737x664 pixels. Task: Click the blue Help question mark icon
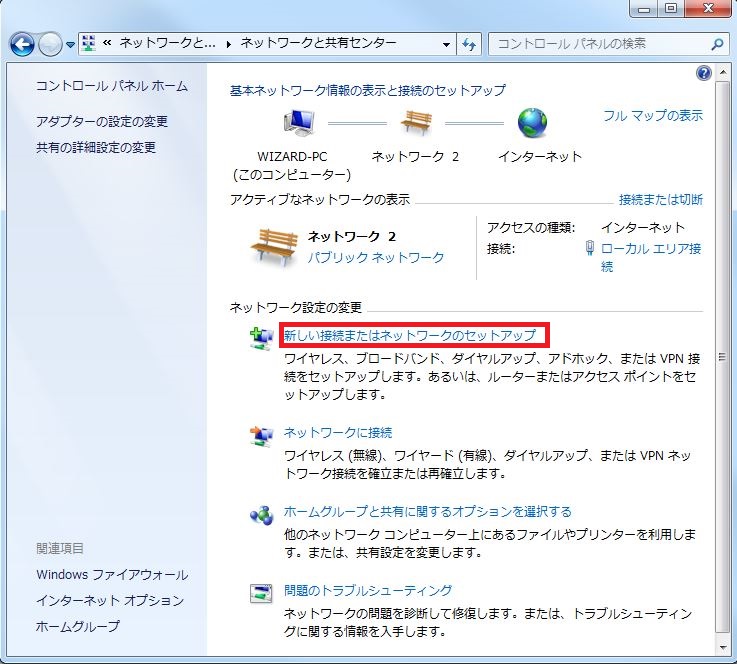click(703, 74)
